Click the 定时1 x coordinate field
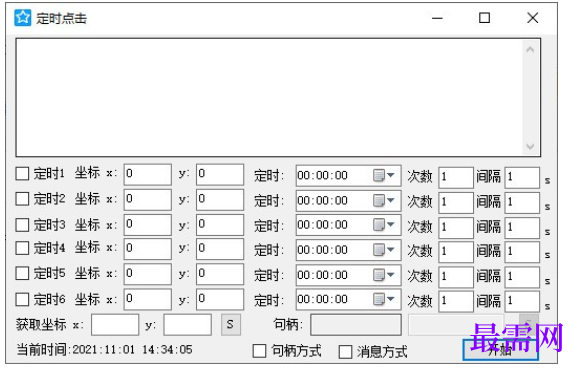 click(x=148, y=174)
